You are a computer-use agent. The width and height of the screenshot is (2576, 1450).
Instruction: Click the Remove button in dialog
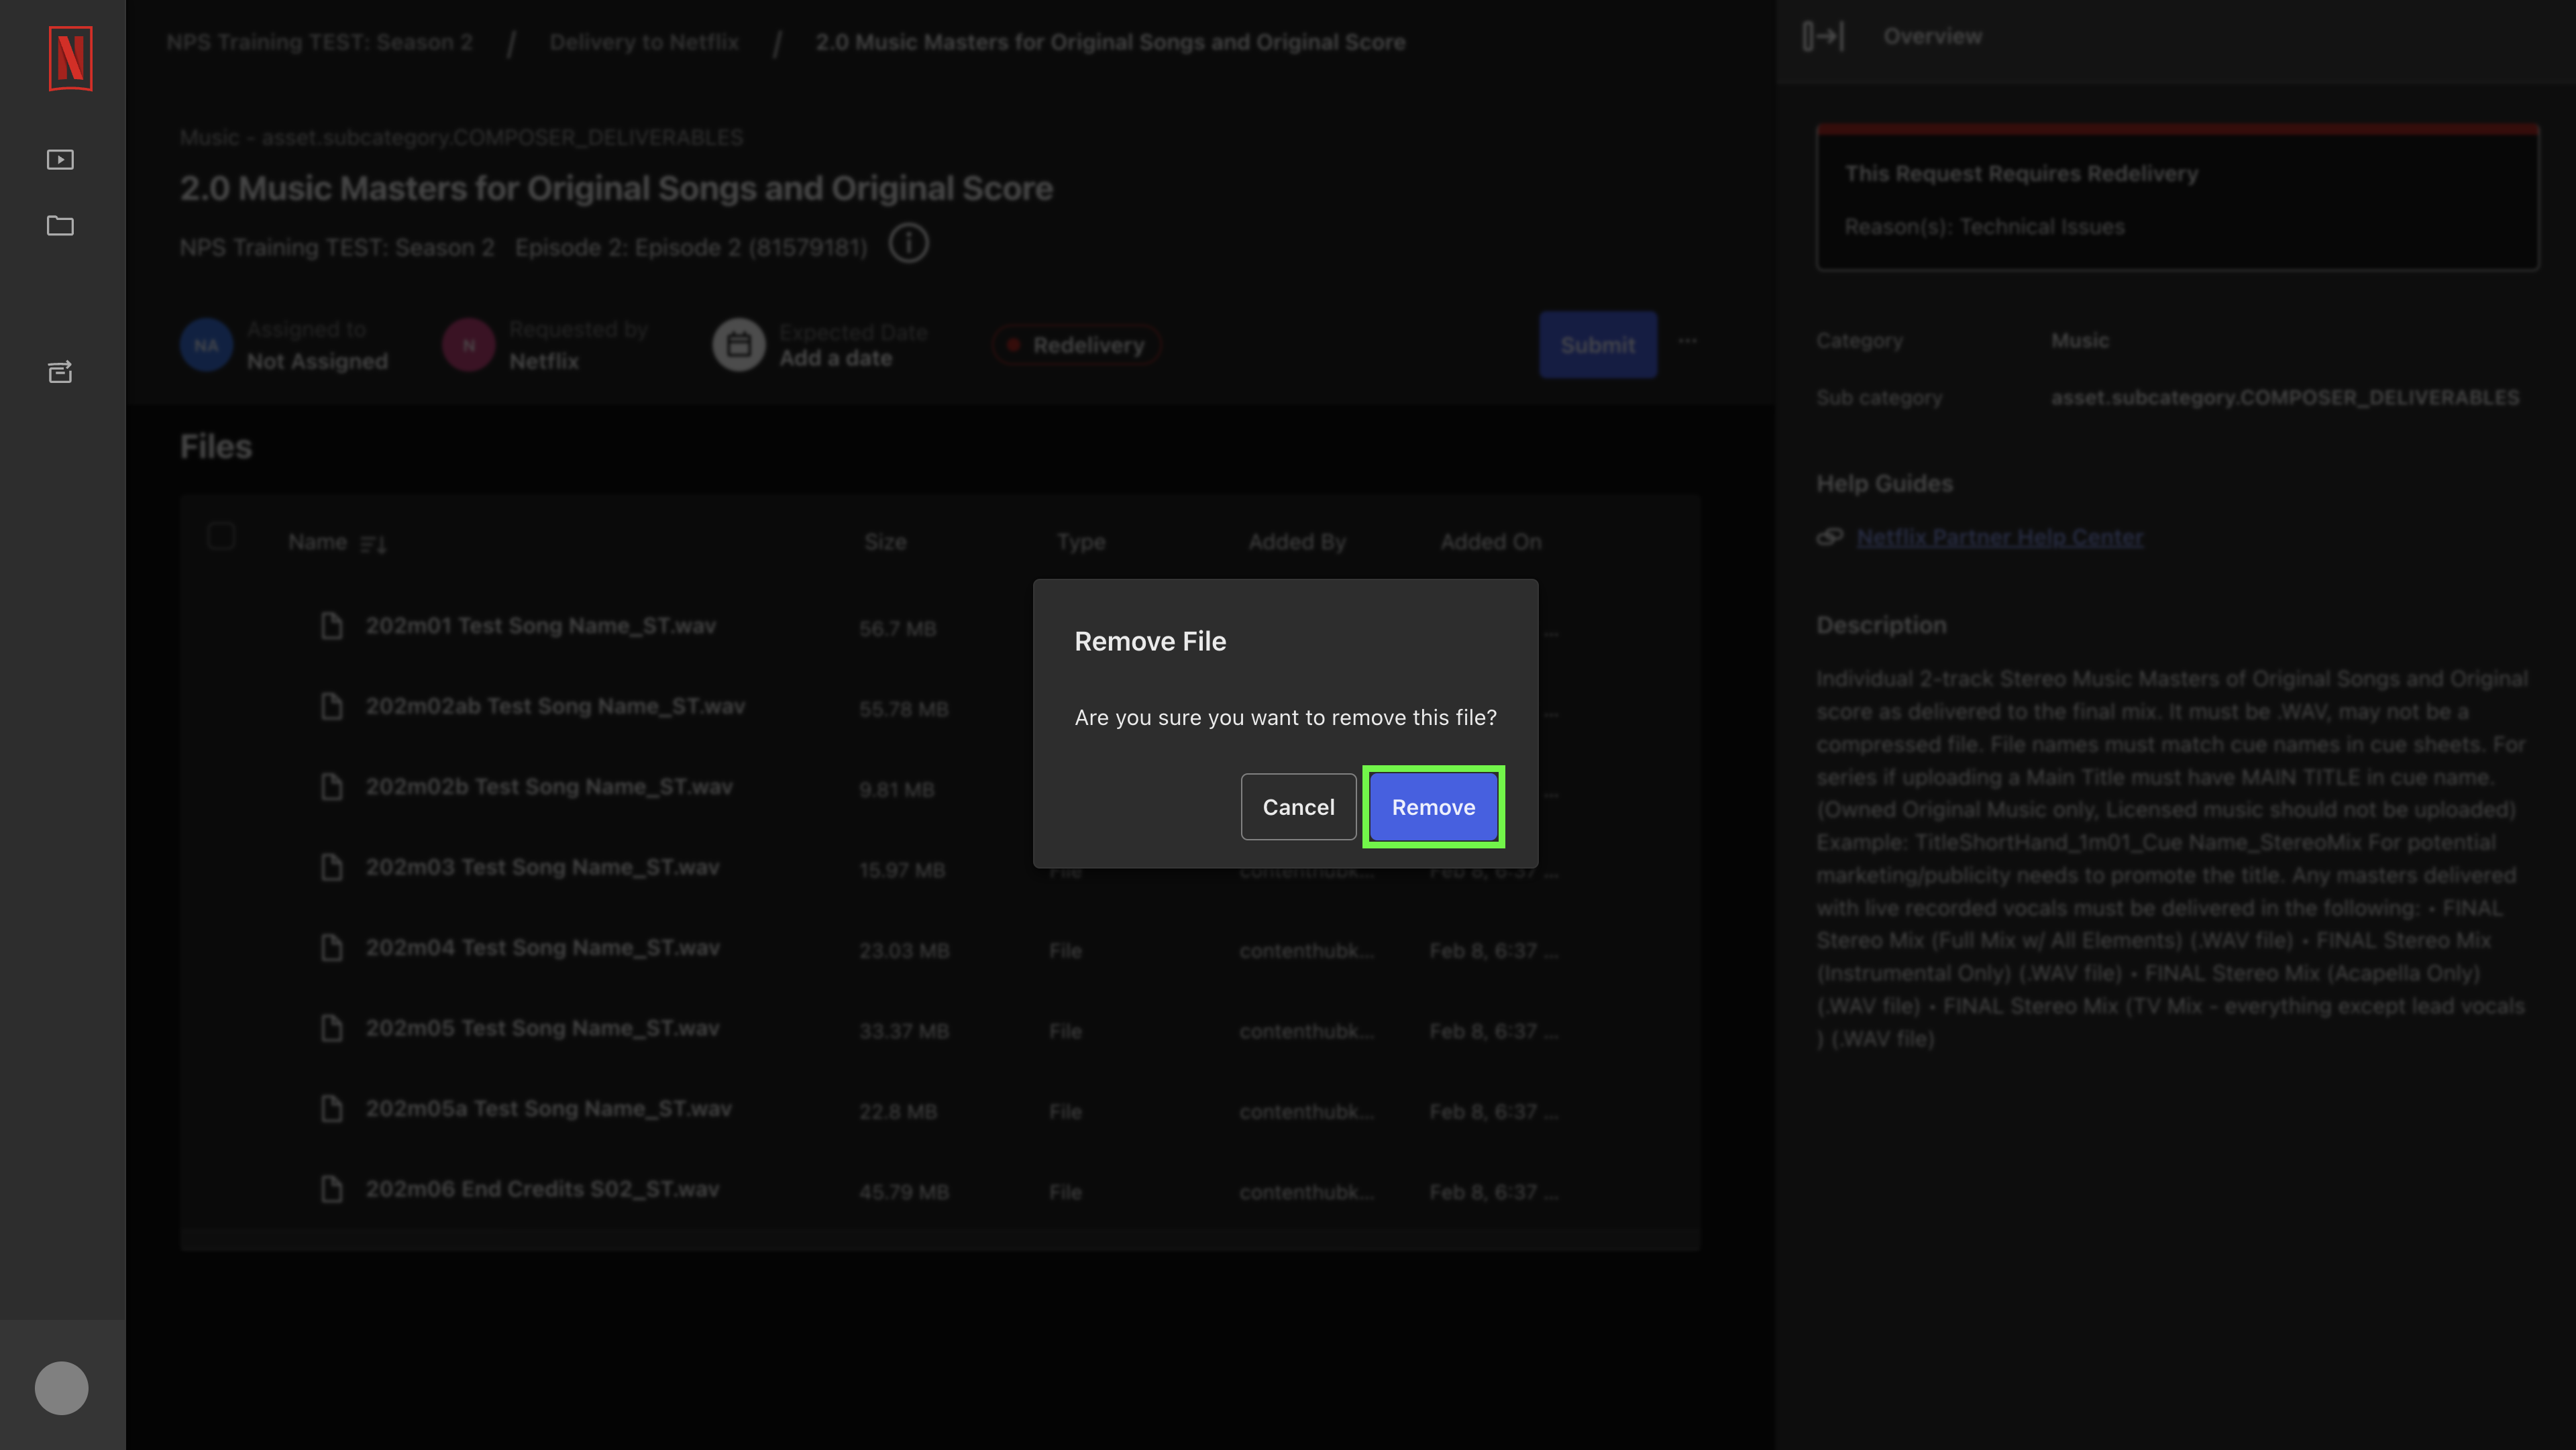(x=1433, y=806)
